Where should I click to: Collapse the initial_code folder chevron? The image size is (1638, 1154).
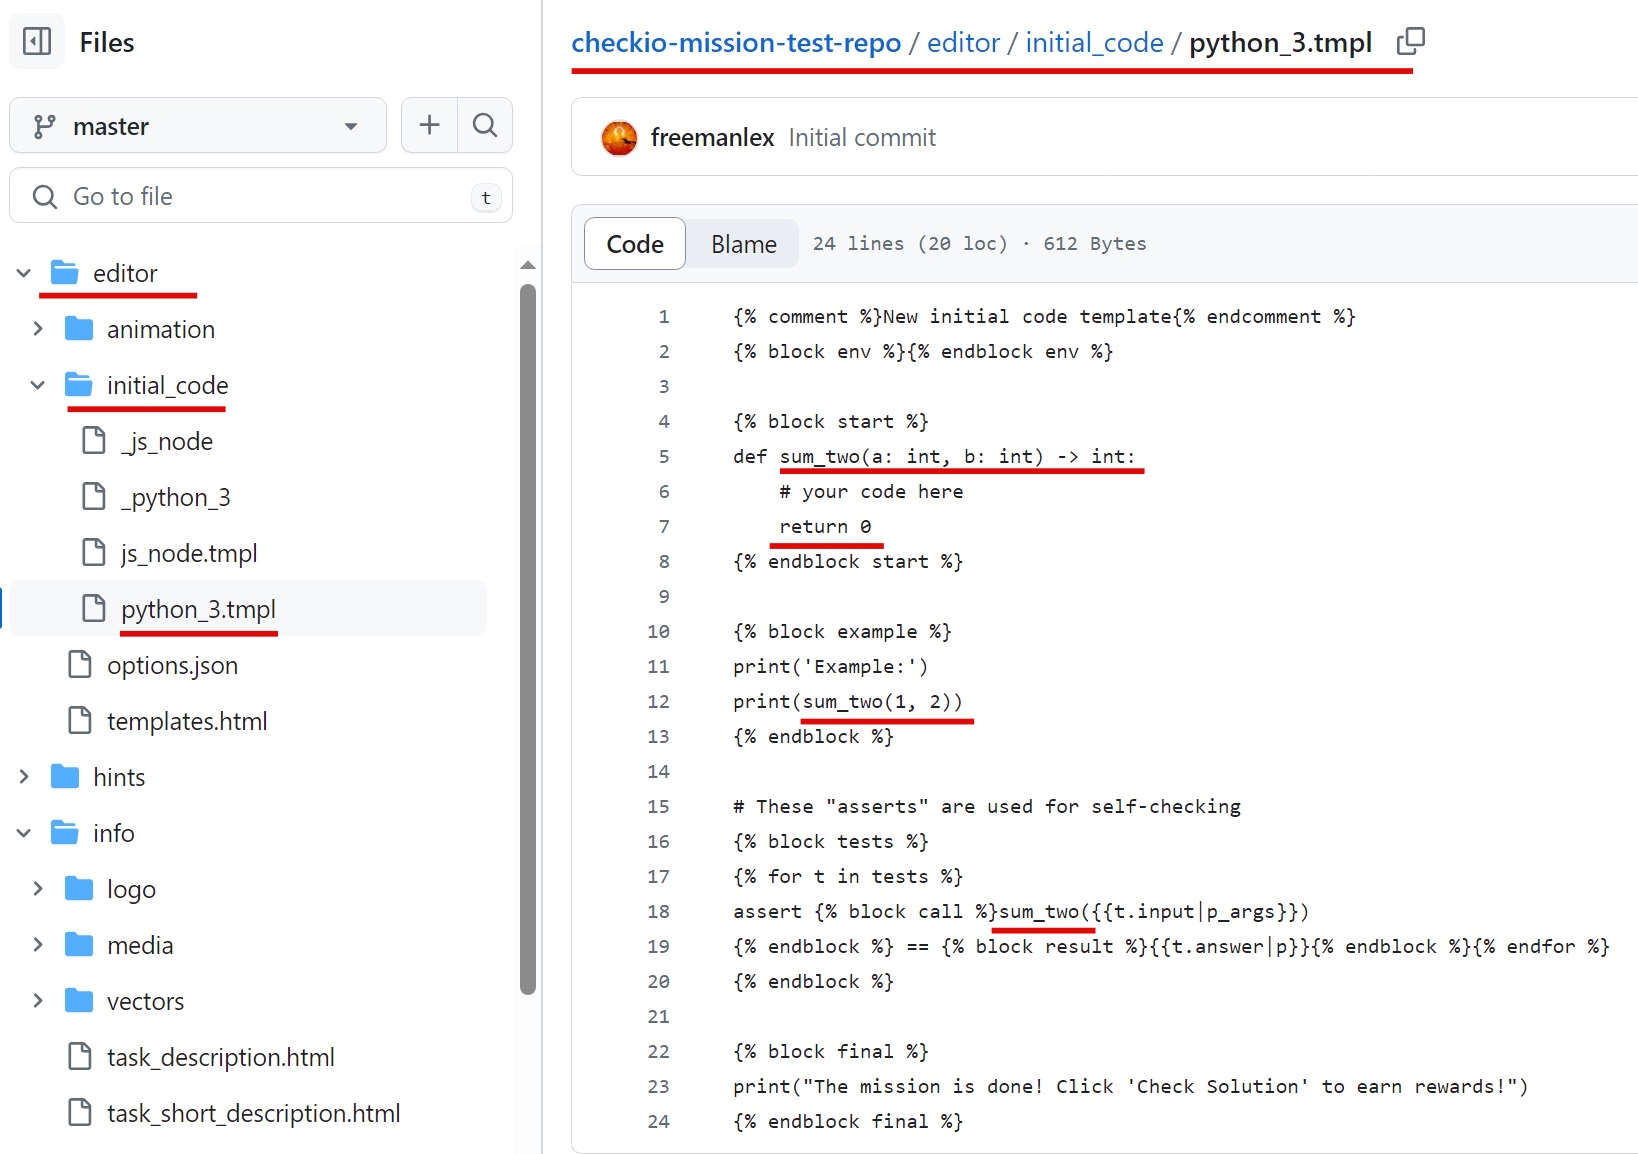[38, 385]
